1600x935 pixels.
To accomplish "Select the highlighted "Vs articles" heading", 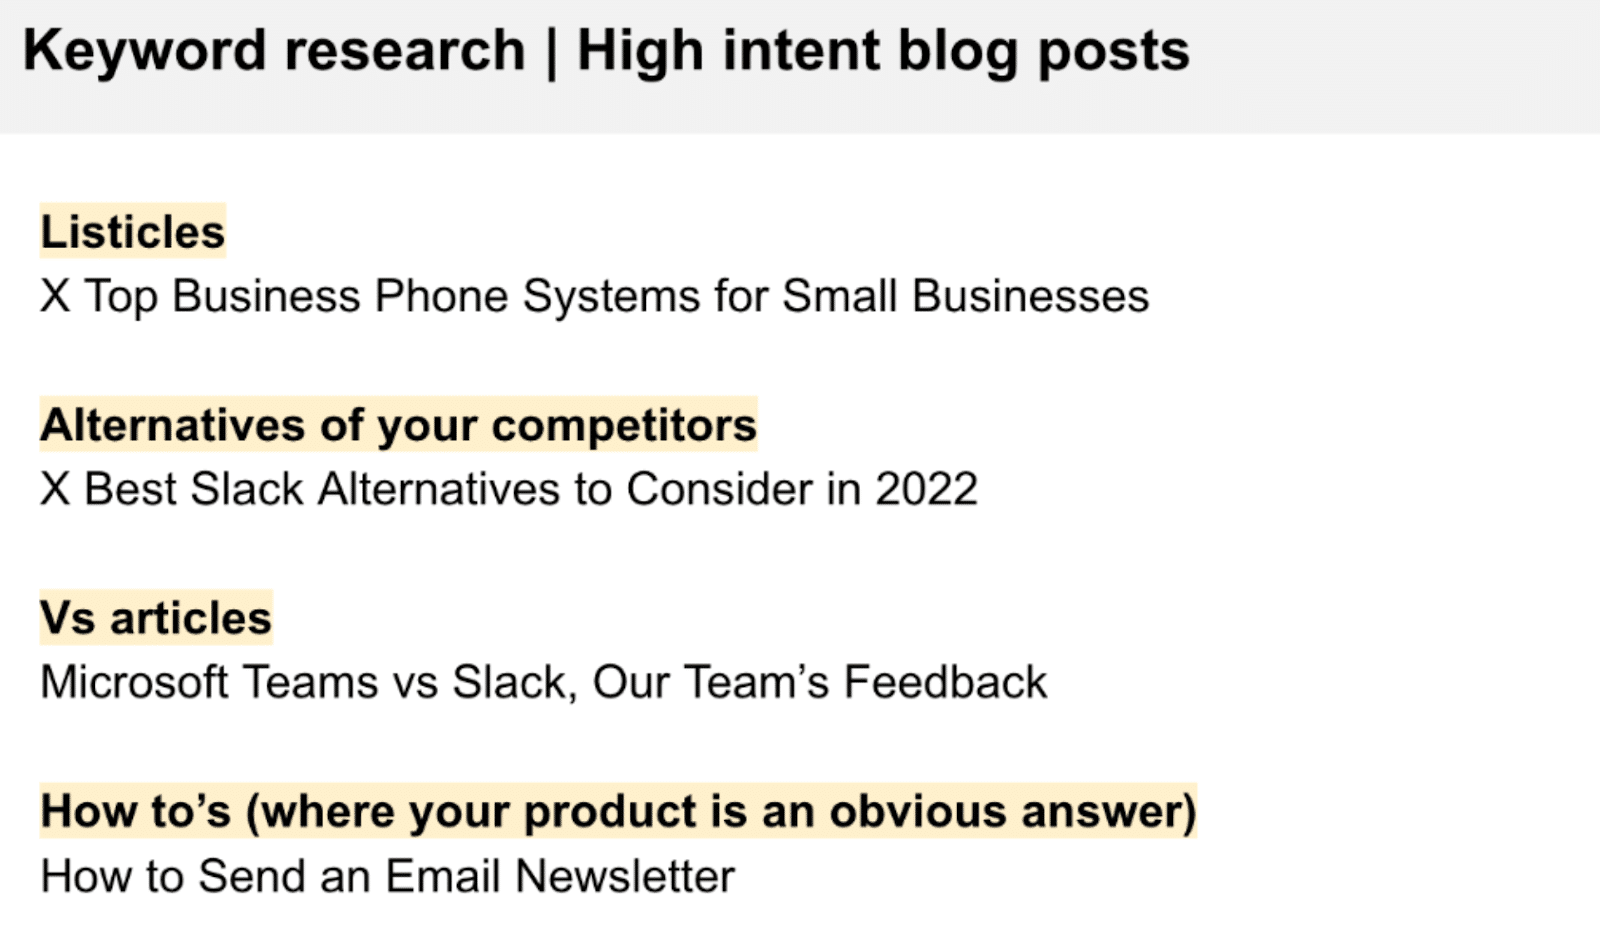I will [156, 618].
